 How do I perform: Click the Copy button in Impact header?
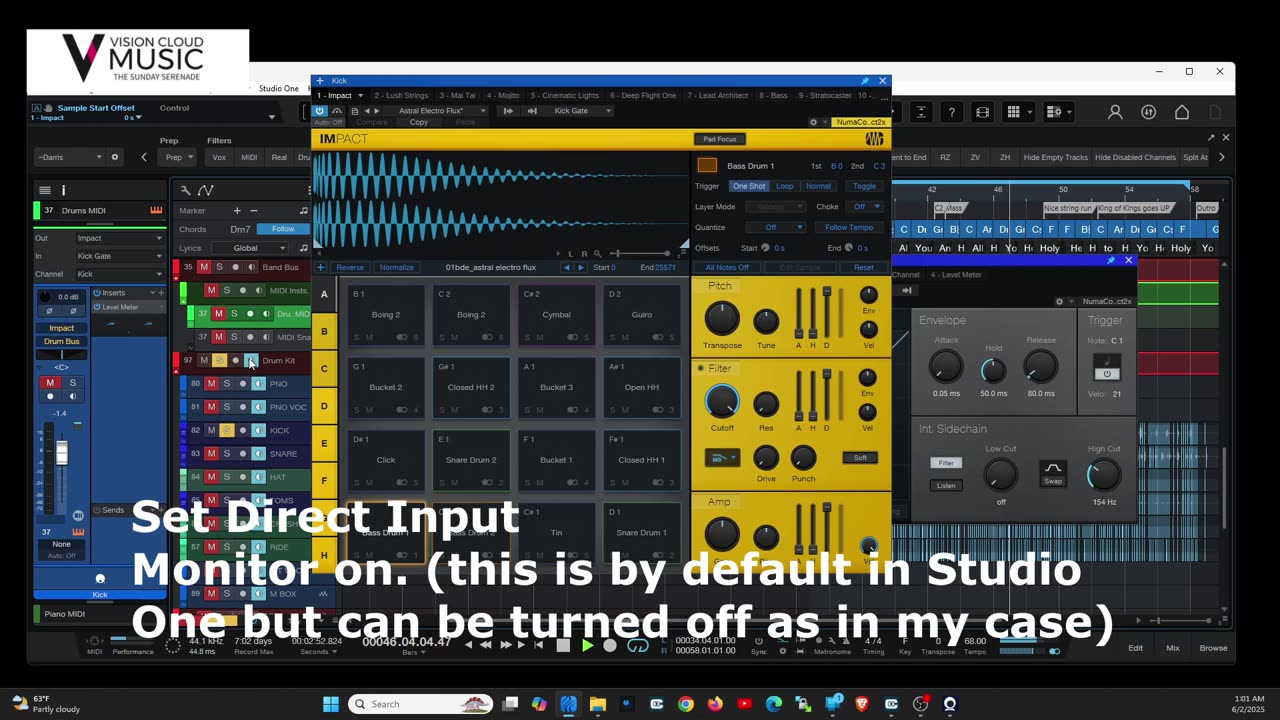pos(418,122)
